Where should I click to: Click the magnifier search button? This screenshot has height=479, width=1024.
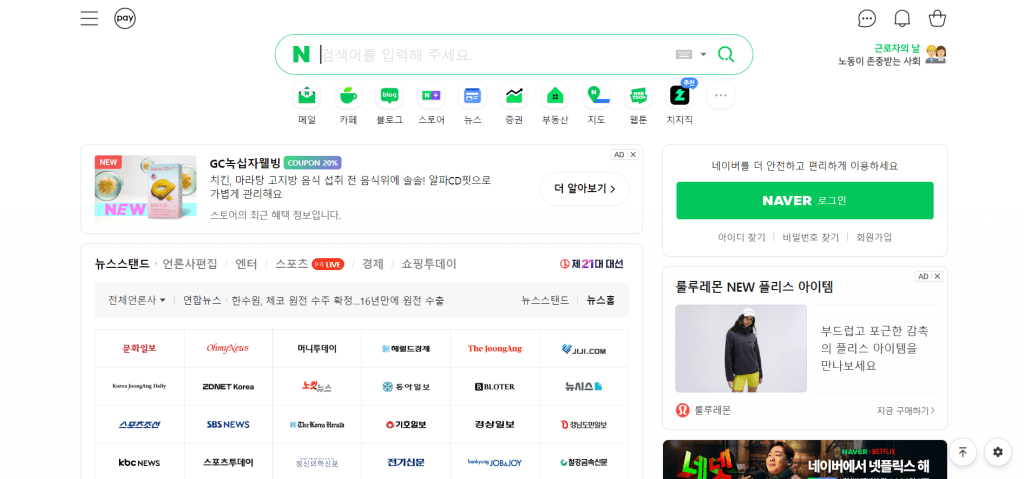(726, 54)
